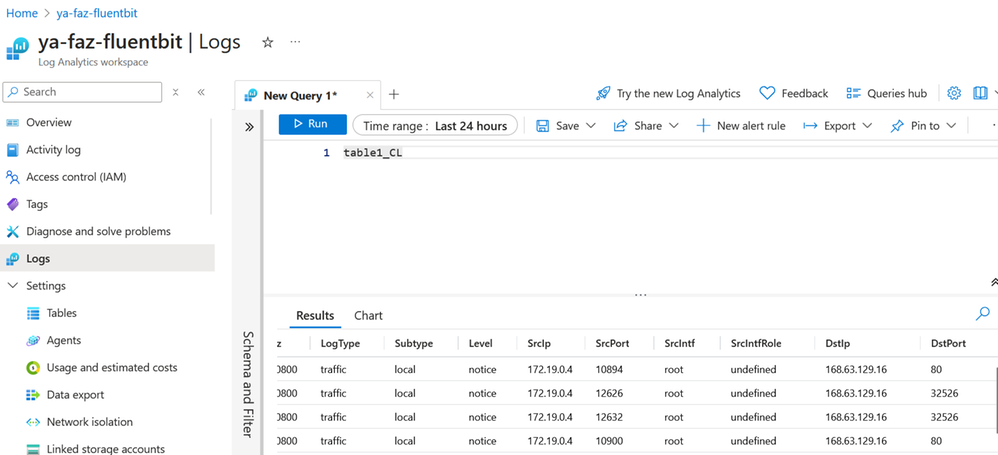The height and width of the screenshot is (455, 998).
Task: Switch to the Chart tab
Action: (368, 316)
